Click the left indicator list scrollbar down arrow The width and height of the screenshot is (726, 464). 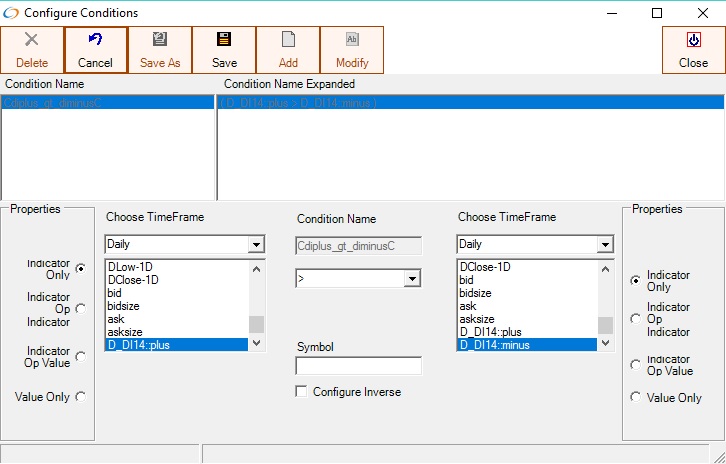click(x=256, y=343)
